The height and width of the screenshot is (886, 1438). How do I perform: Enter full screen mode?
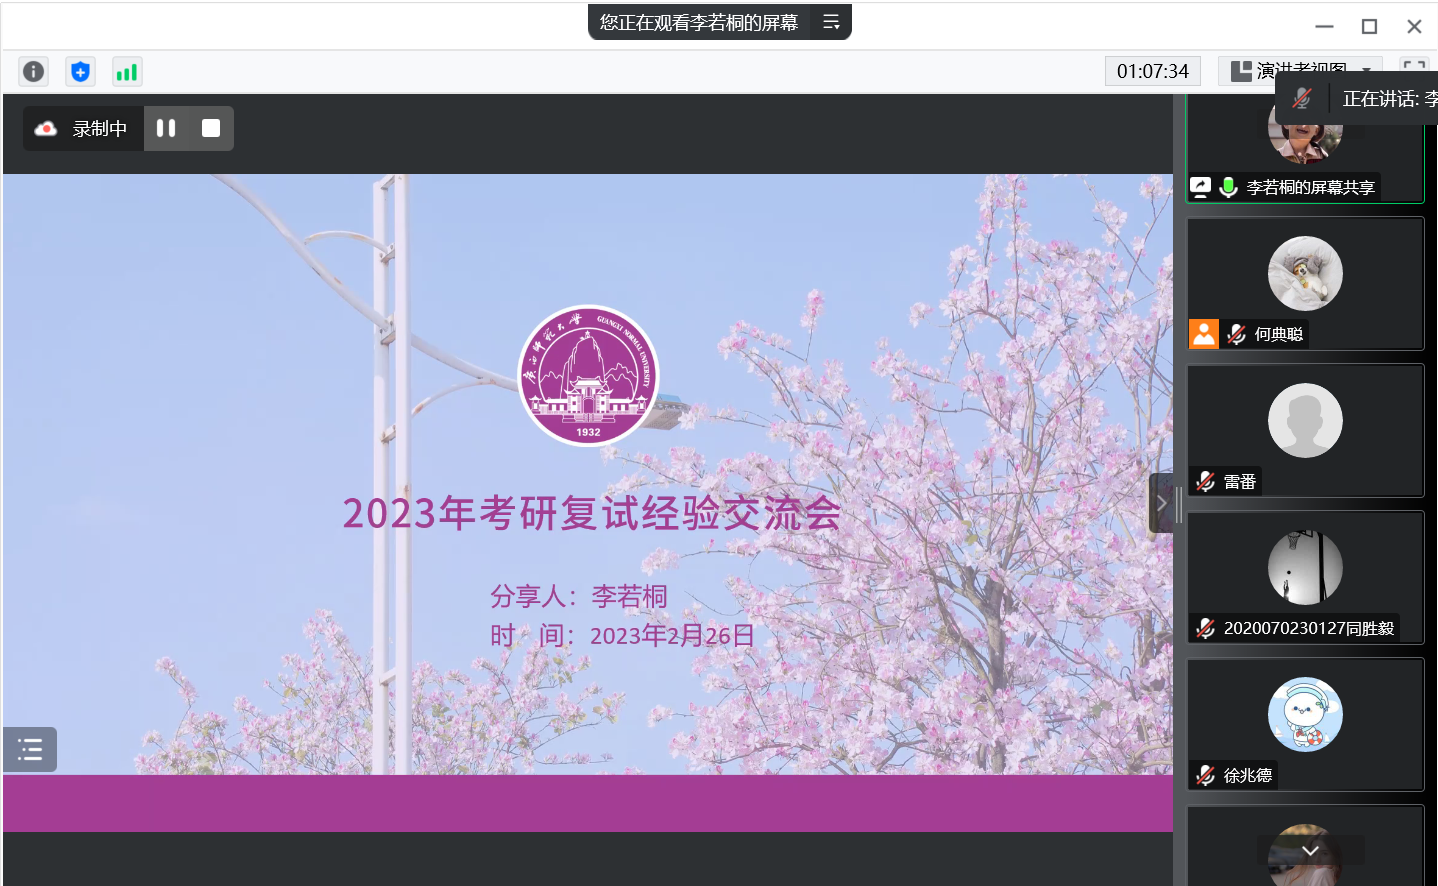tap(1414, 68)
